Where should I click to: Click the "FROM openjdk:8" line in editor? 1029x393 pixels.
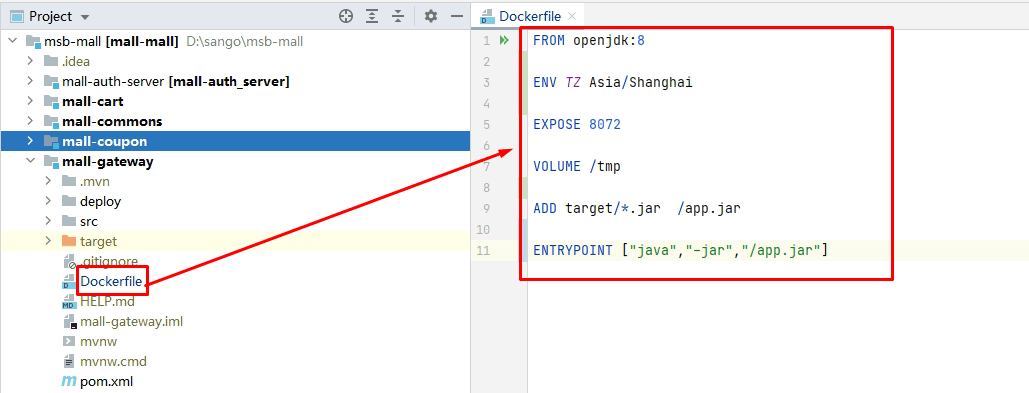(589, 41)
